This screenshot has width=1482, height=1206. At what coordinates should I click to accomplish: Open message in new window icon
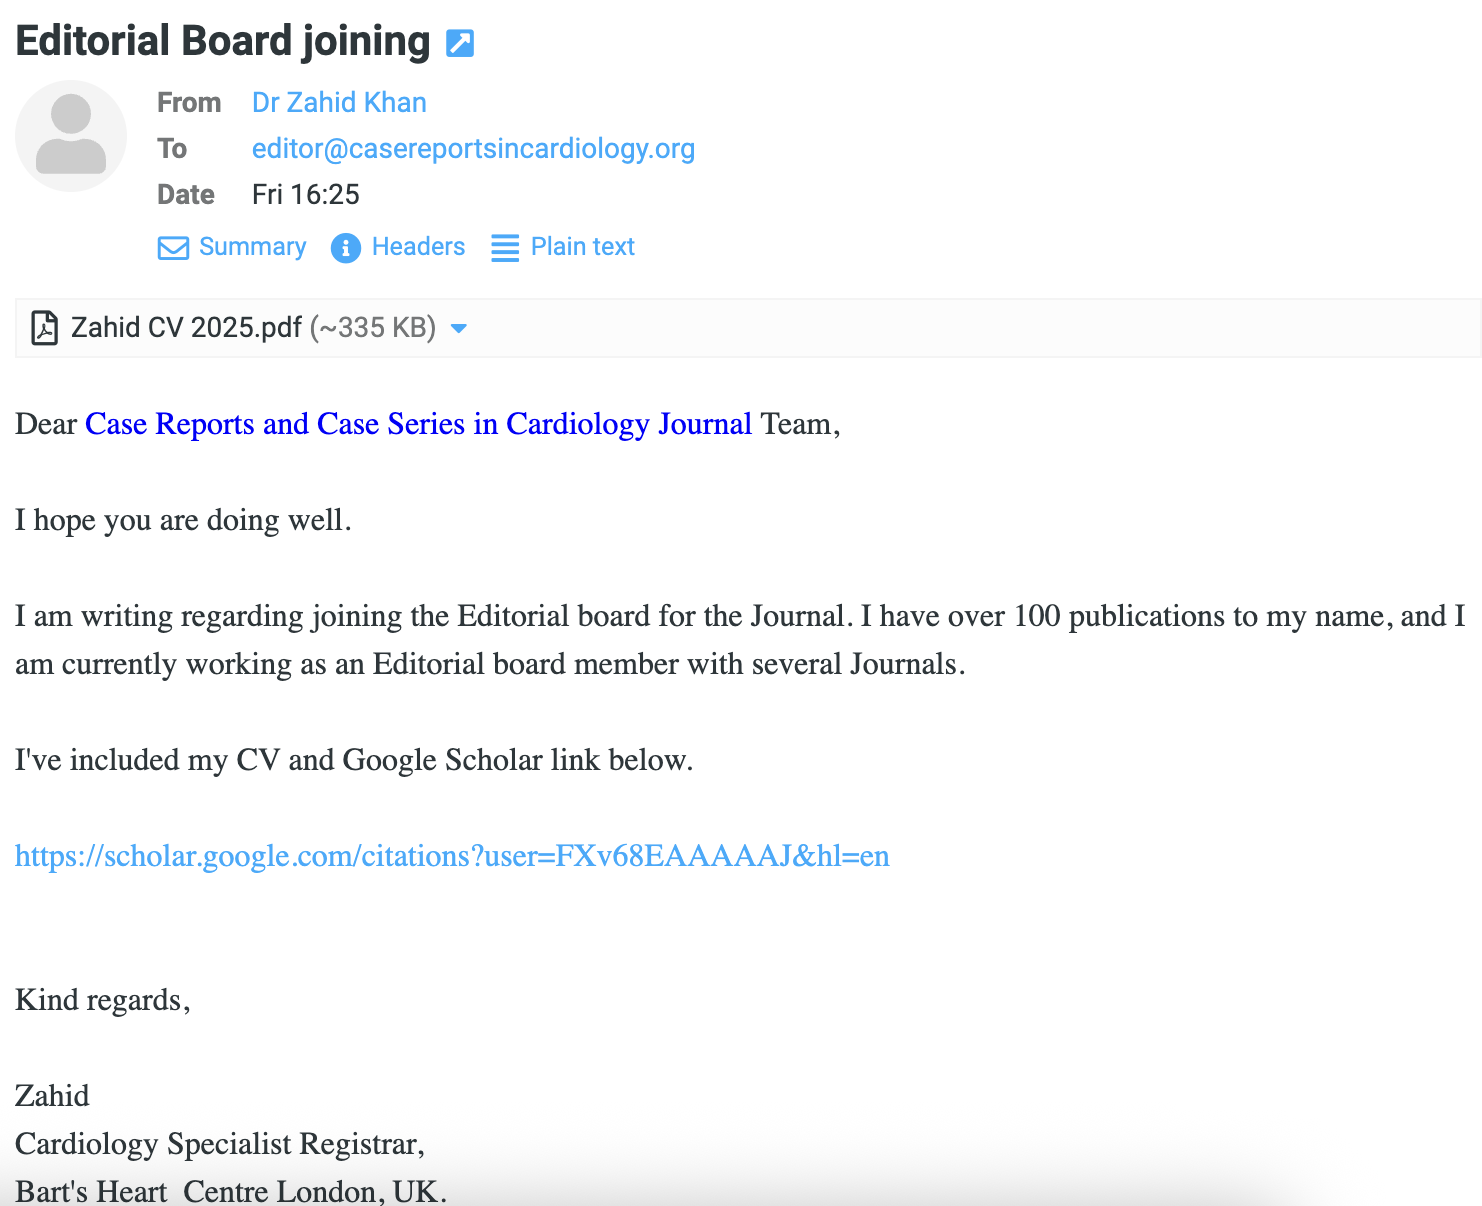[x=459, y=43]
